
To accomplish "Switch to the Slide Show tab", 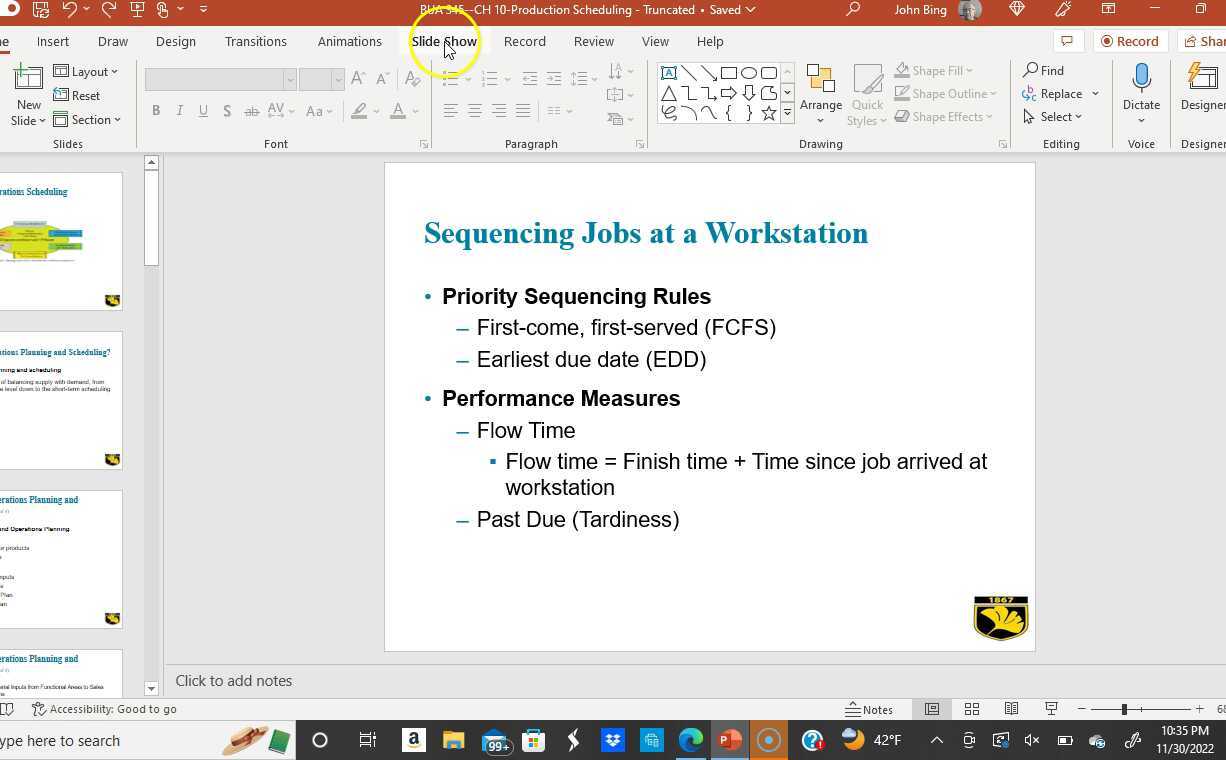I will coord(444,41).
